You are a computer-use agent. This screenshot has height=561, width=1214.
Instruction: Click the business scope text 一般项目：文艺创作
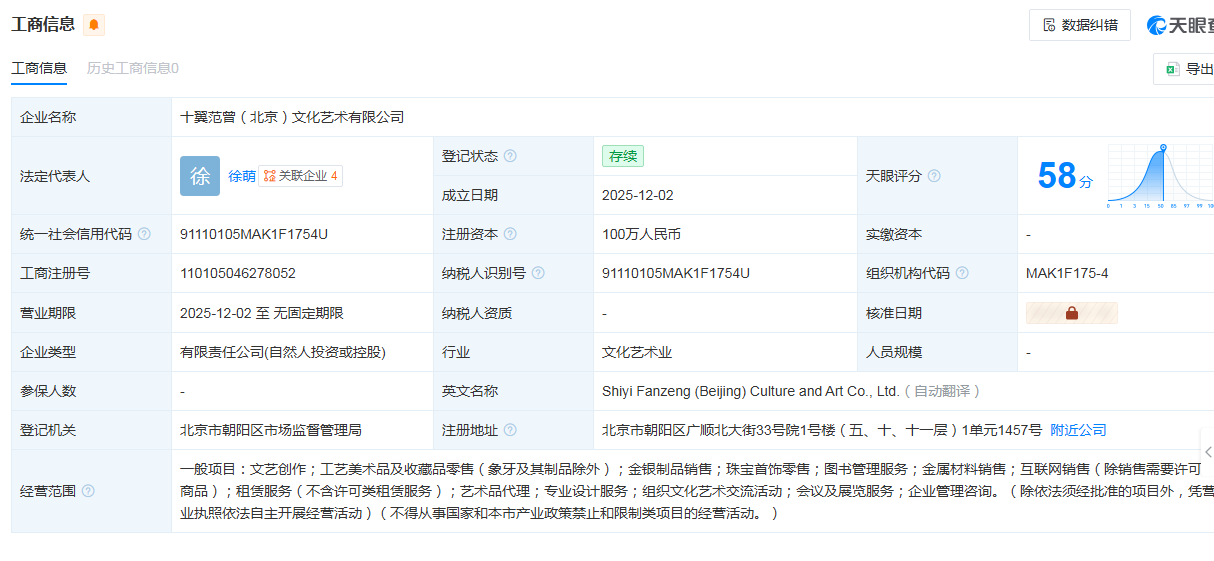(696, 491)
